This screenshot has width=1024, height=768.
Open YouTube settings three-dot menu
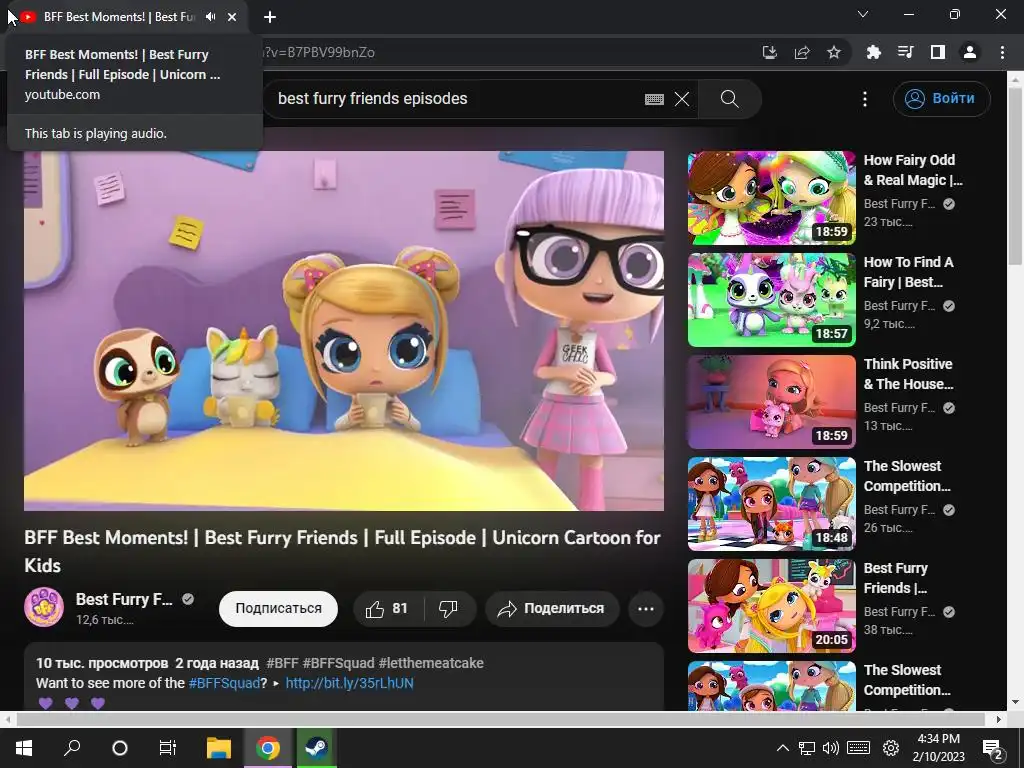(x=865, y=99)
